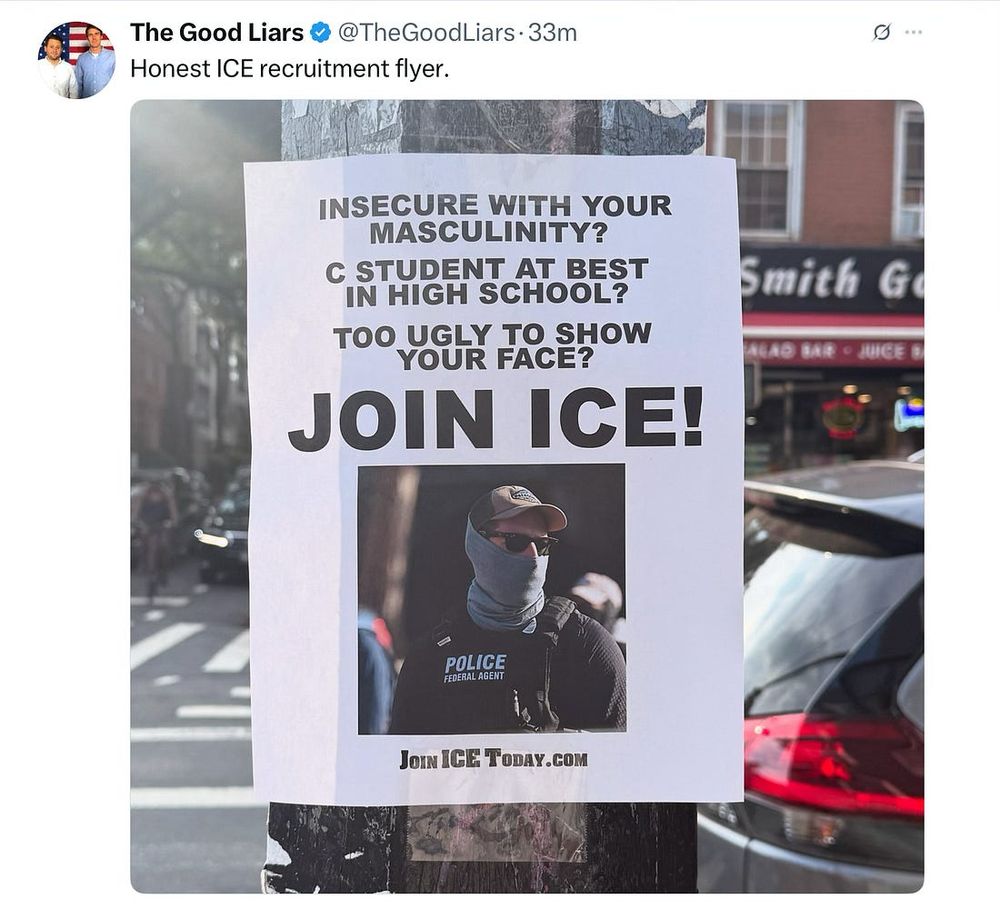This screenshot has width=1000, height=909.
Task: Click the 'JOIN ICE!' headline on the flyer
Action: click(x=495, y=418)
